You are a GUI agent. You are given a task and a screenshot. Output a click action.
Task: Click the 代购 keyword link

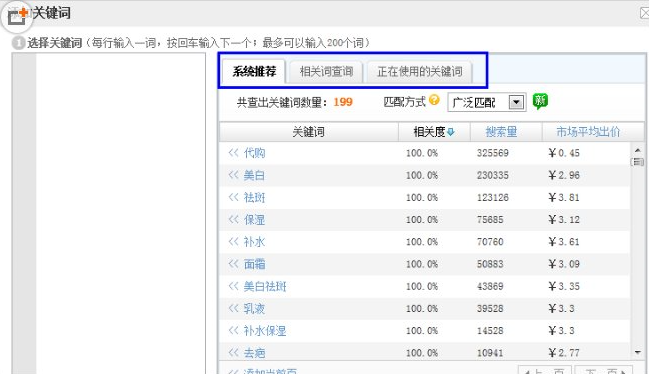click(x=254, y=153)
